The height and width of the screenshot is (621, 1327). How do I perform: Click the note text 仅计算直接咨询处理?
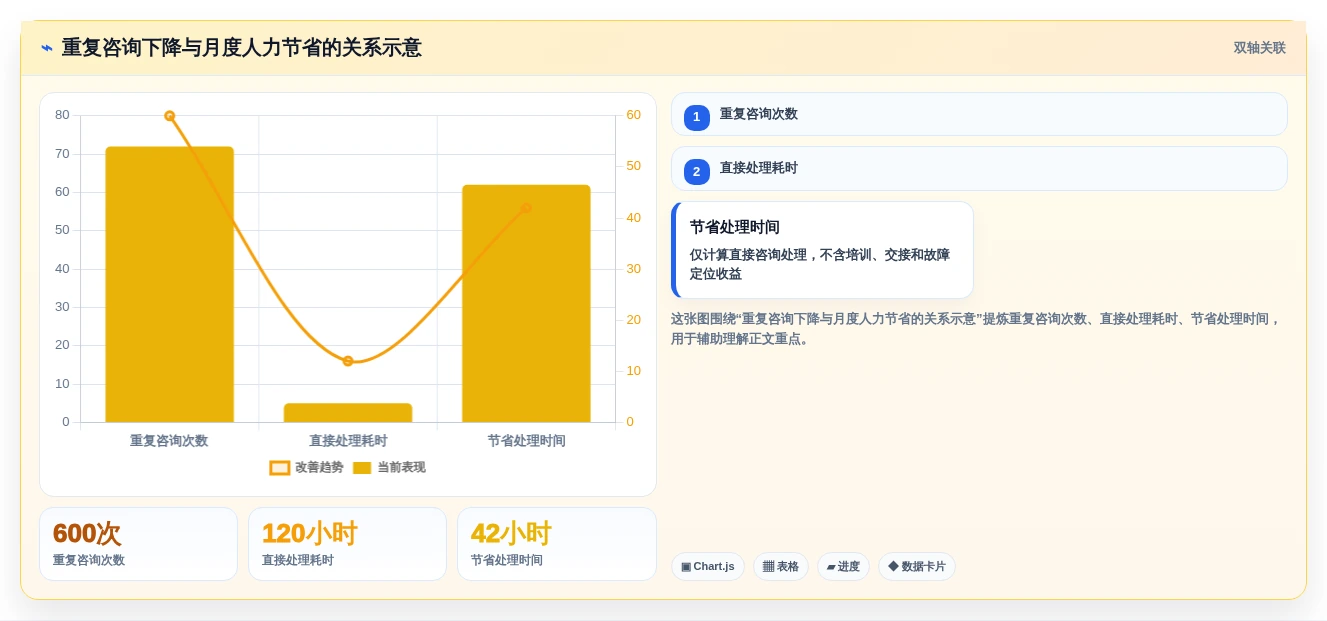click(820, 264)
